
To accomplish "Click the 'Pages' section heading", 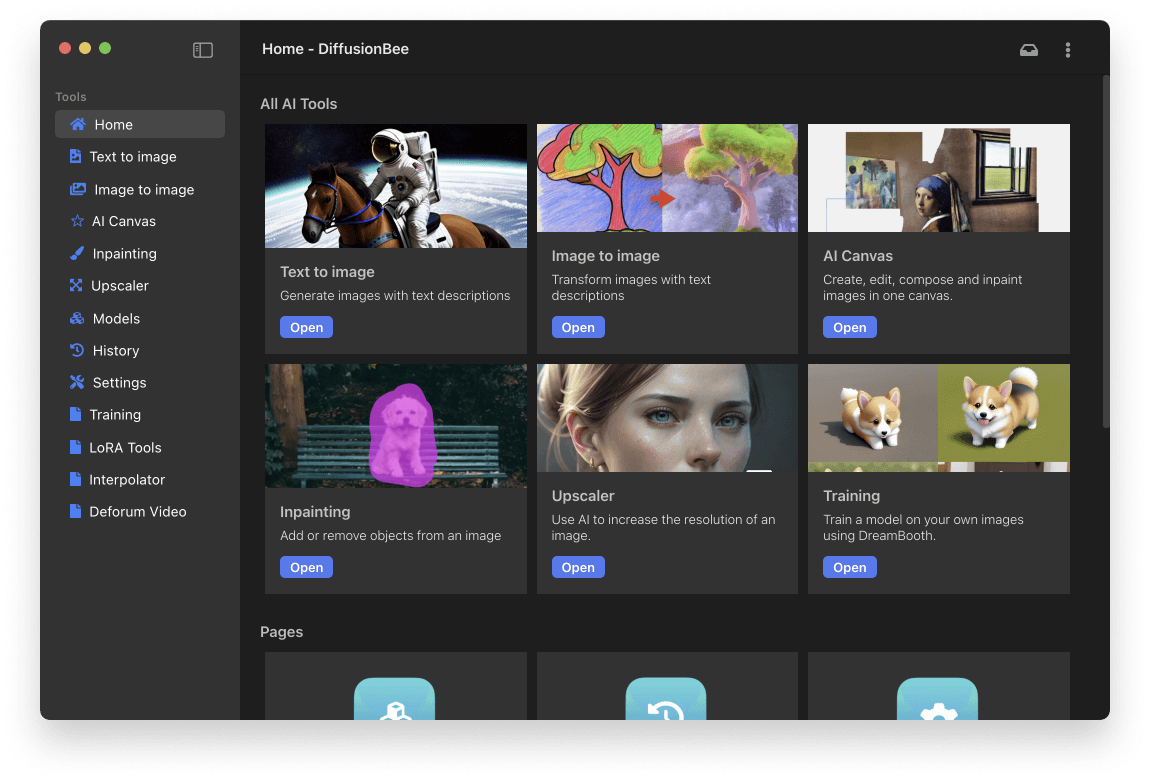I will pyautogui.click(x=282, y=632).
